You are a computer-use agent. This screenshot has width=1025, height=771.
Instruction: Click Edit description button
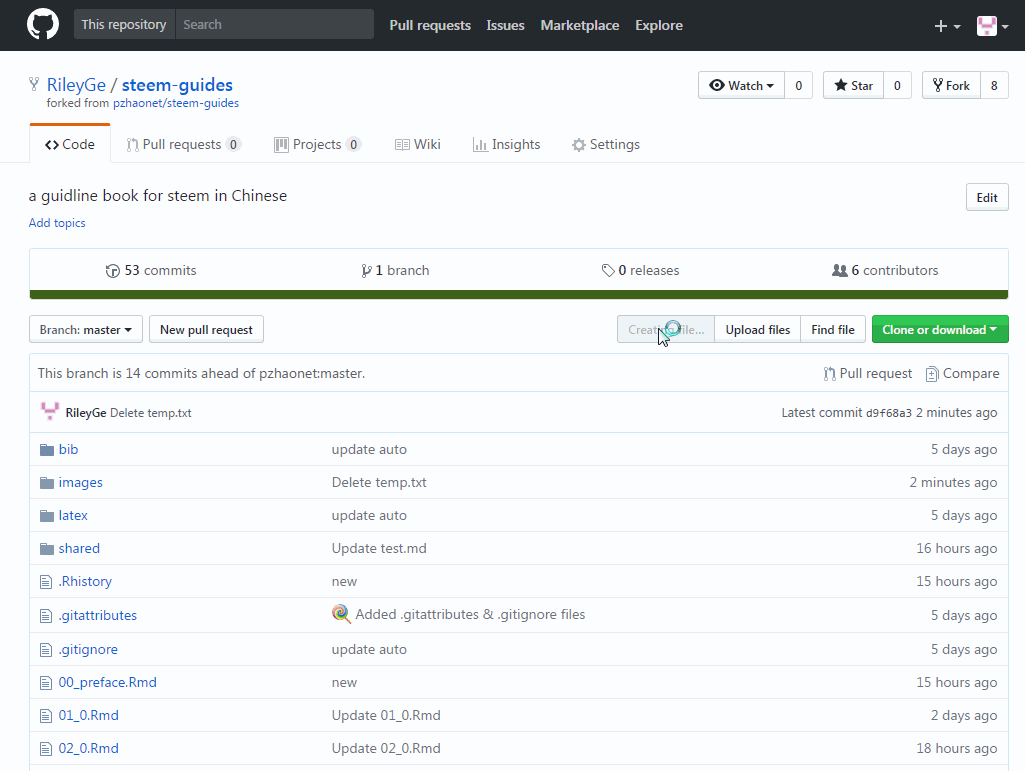tap(987, 197)
